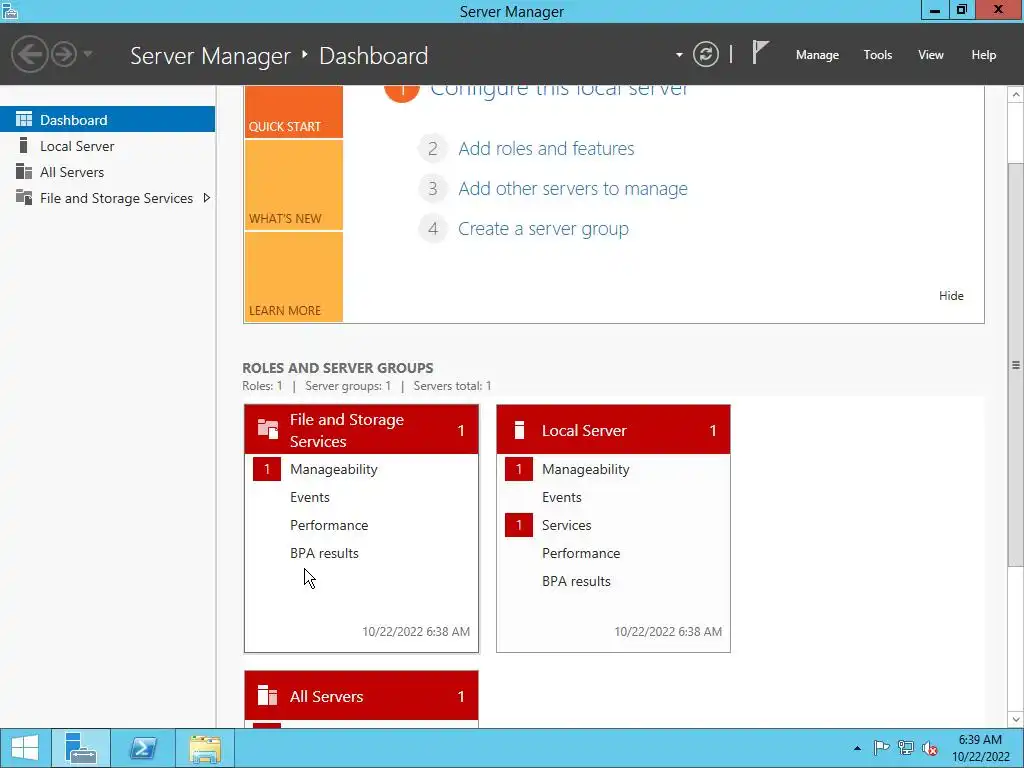Open the QUICK START tile
1024x768 pixels.
point(294,111)
